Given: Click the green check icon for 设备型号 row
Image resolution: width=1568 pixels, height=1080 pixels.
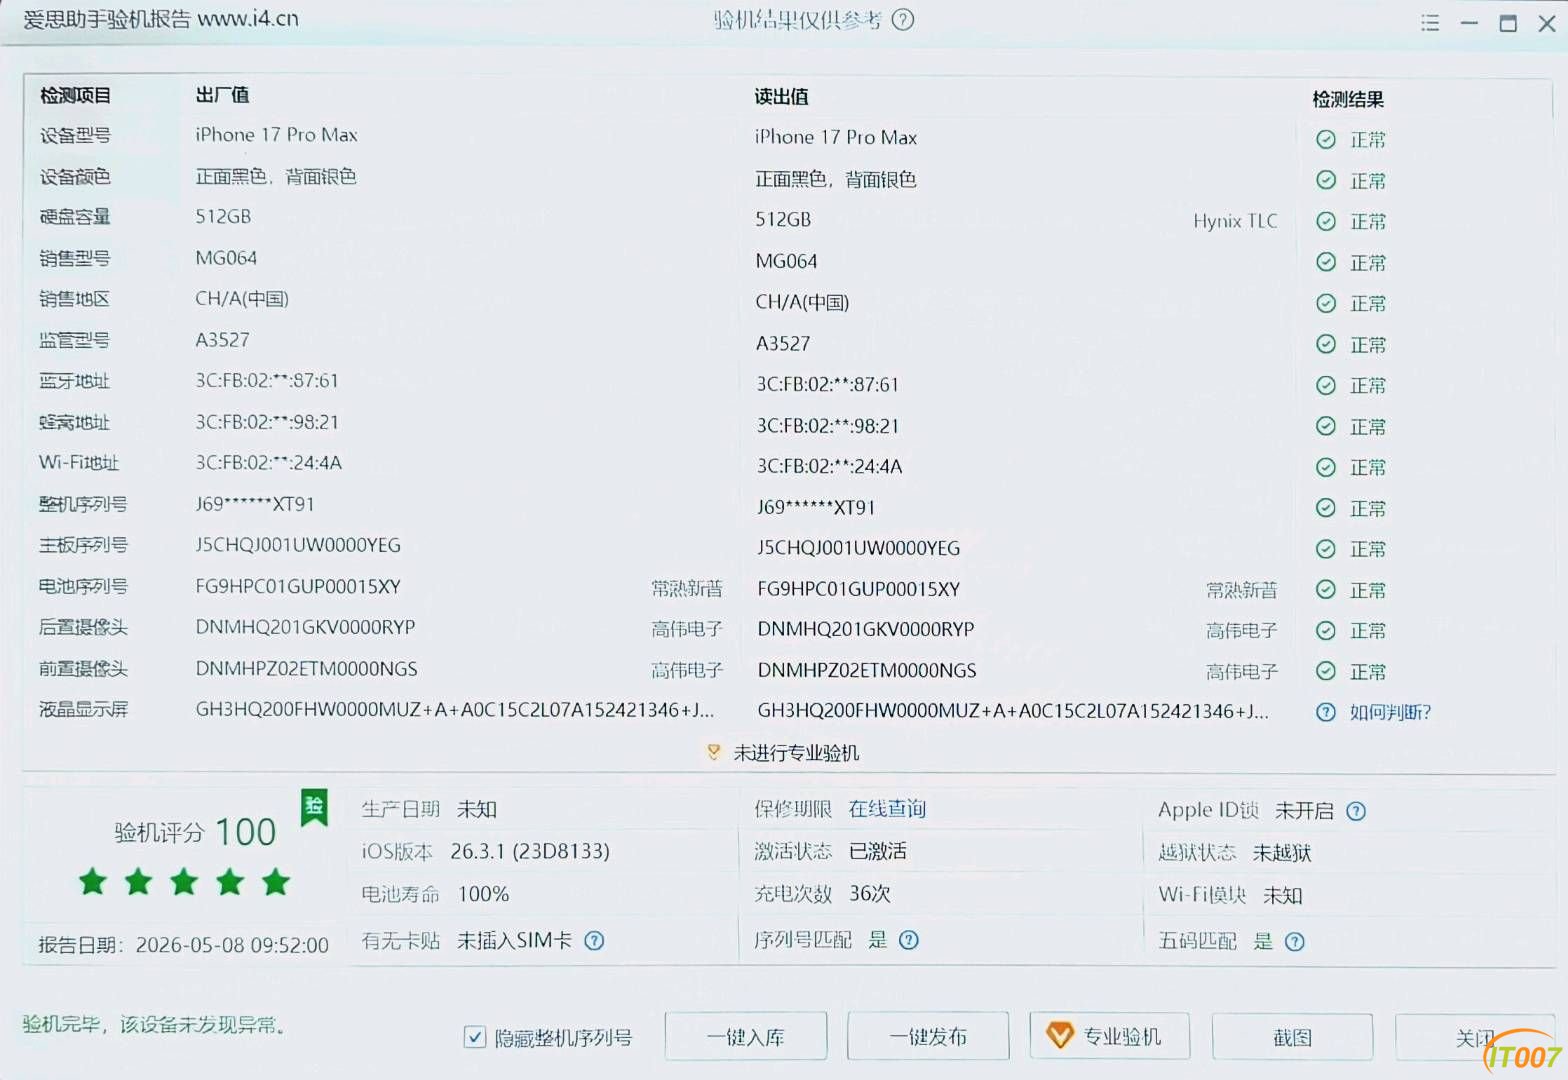Looking at the screenshot, I should pos(1326,140).
